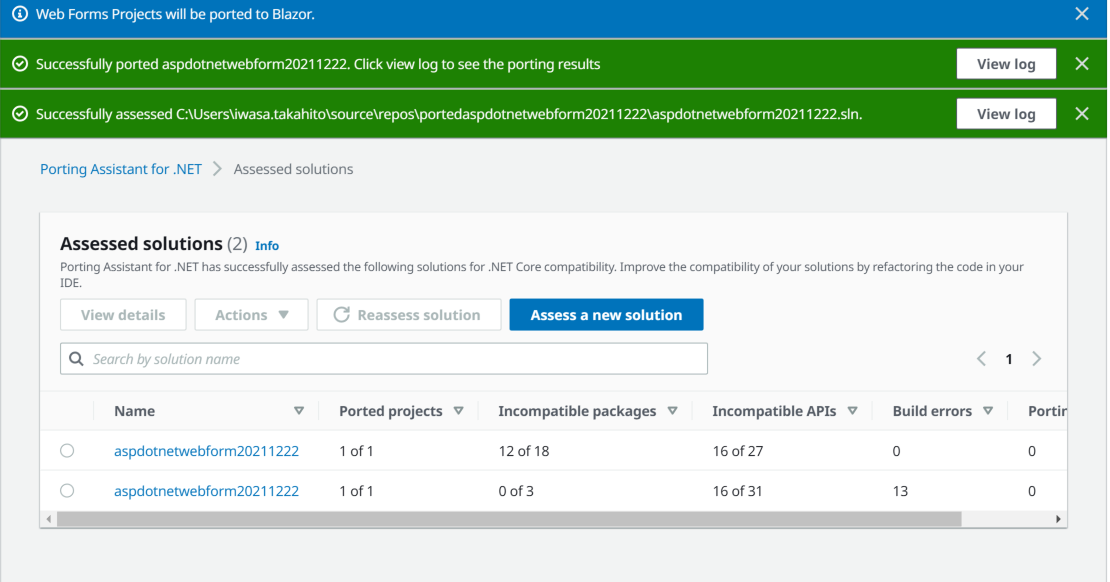Click the search magnifier icon
Screen dimensions: 1110x582
pos(76,358)
